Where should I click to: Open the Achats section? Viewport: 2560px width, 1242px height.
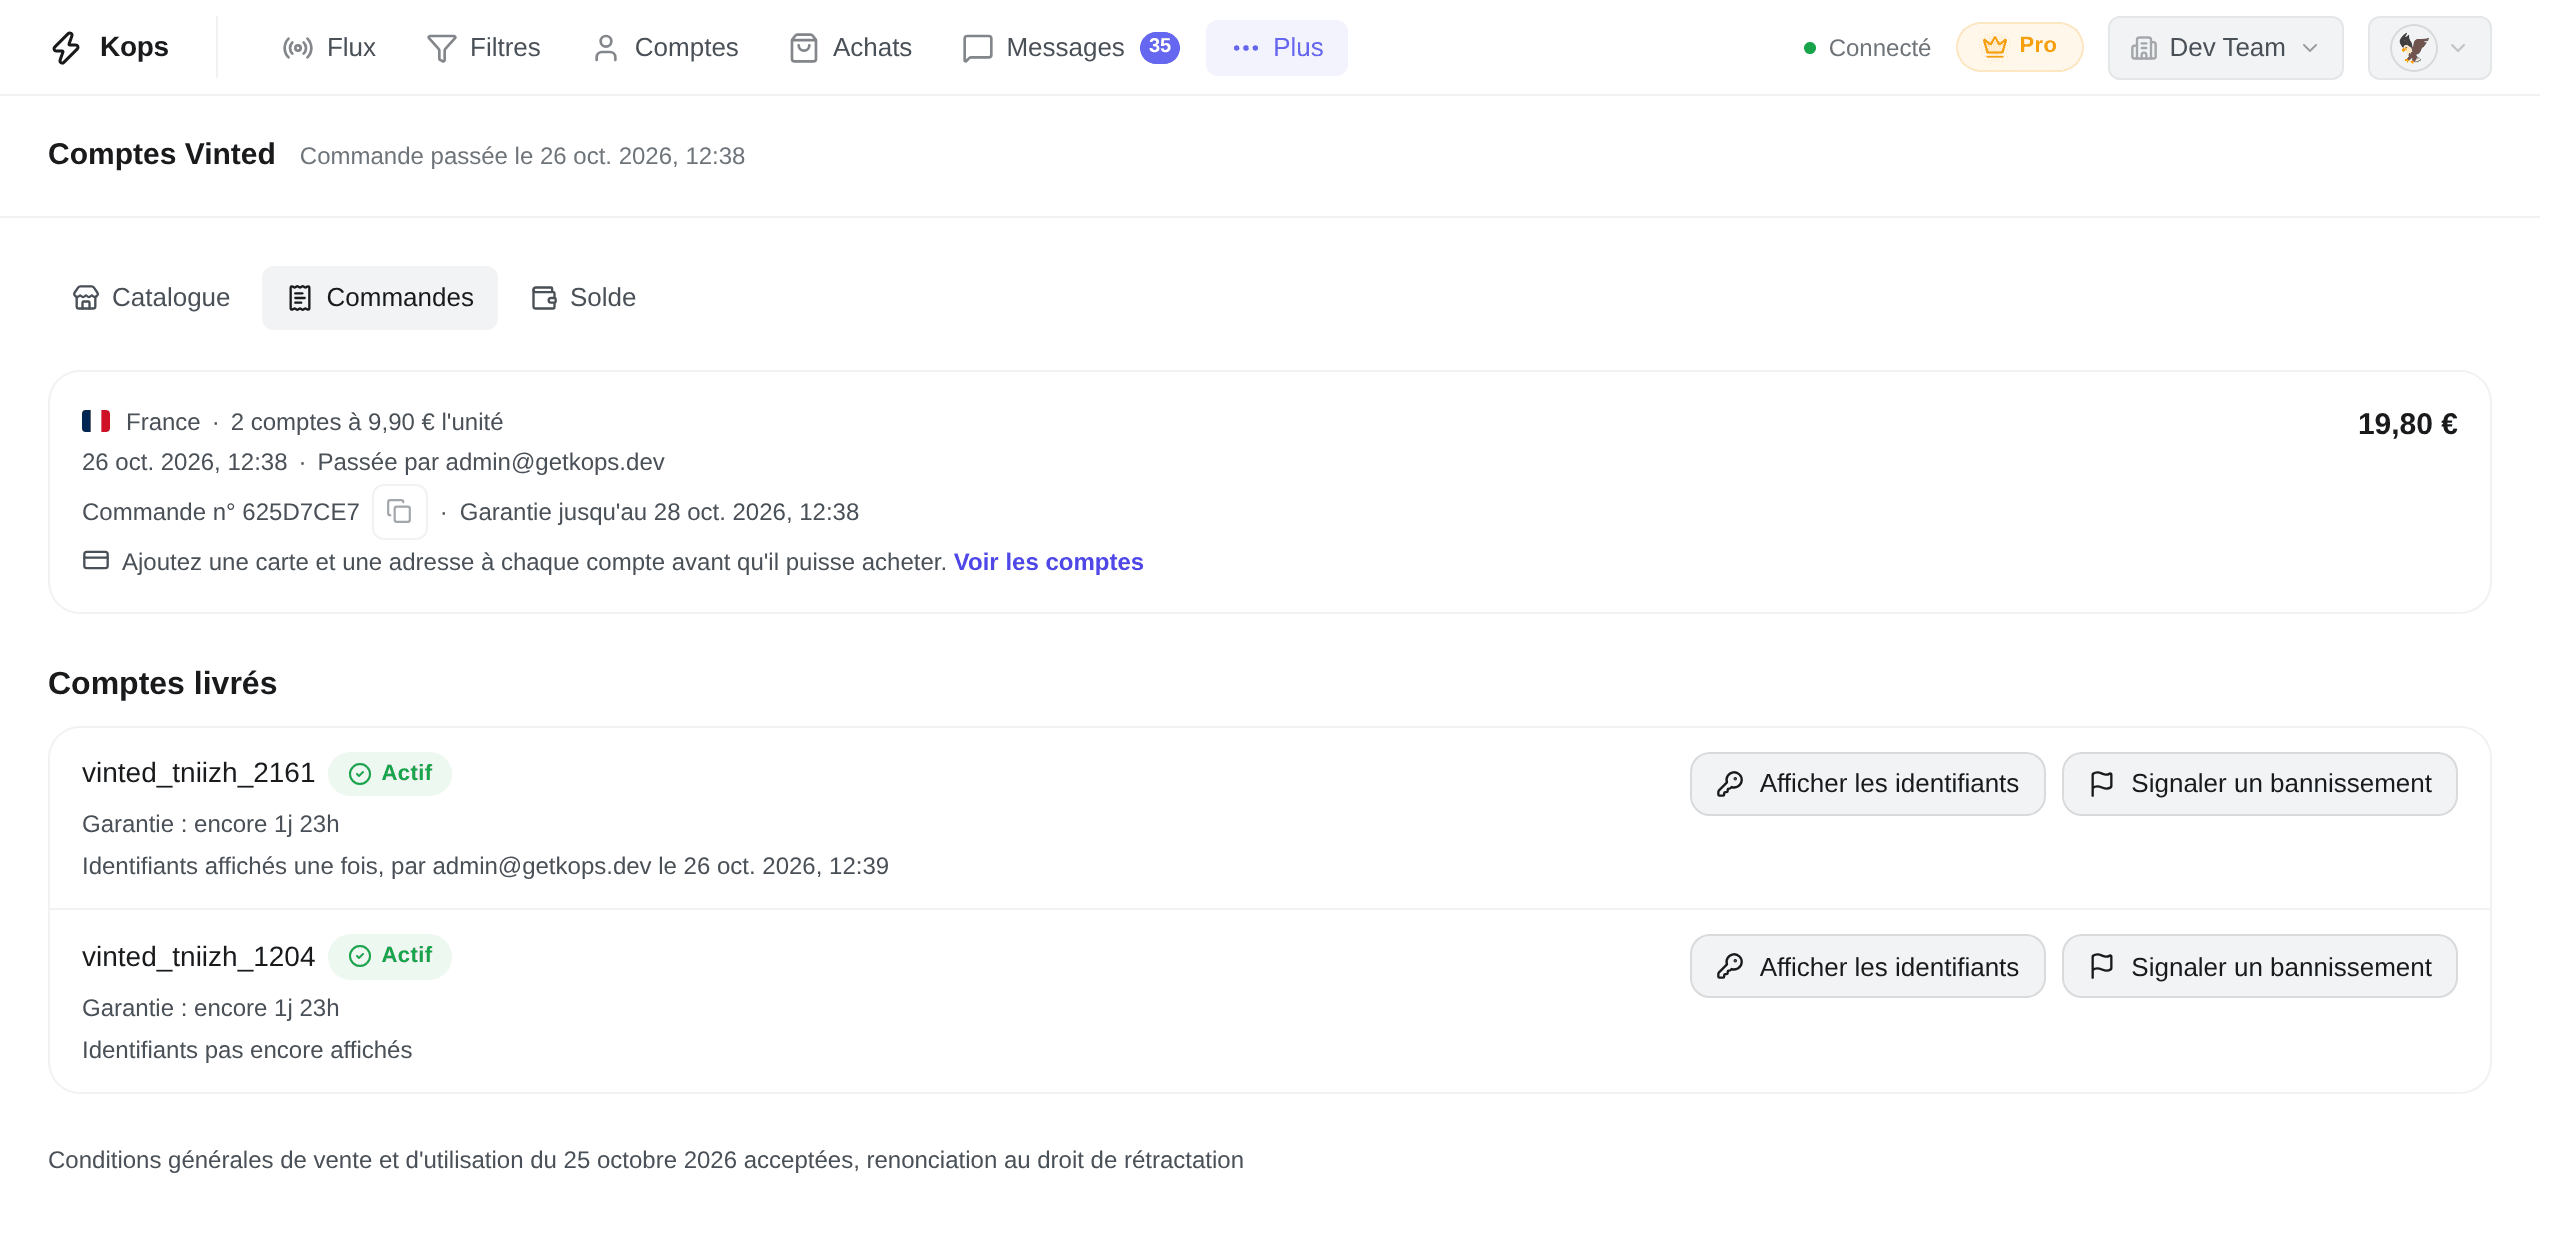coord(851,47)
